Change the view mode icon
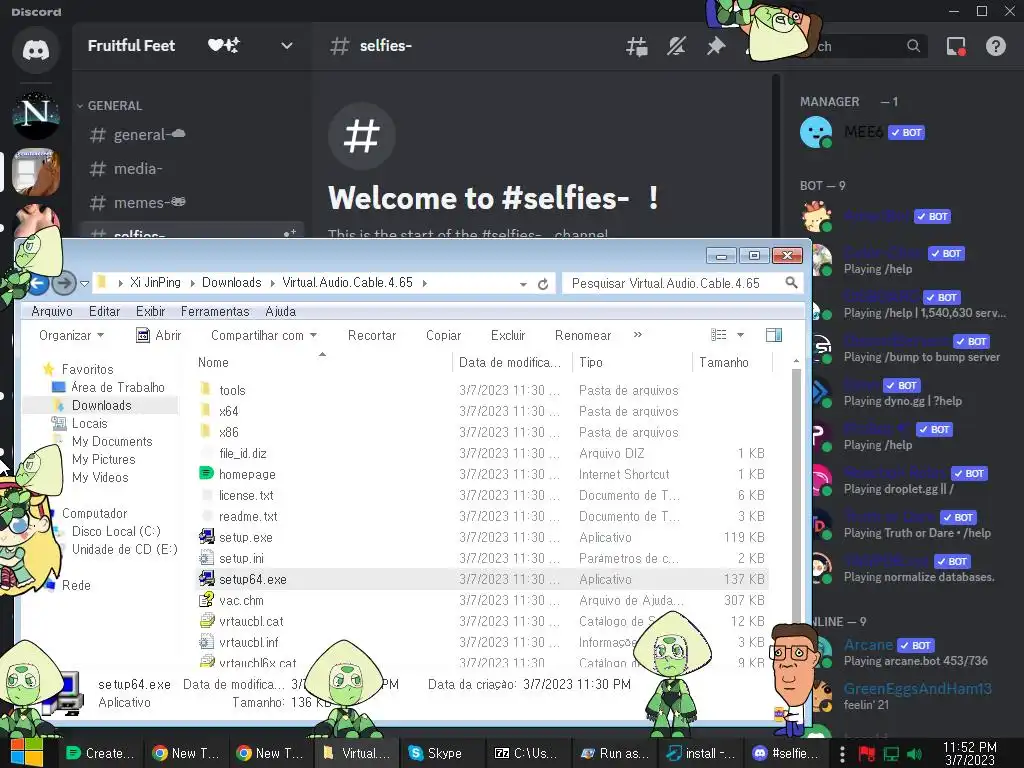The image size is (1024, 768). point(718,335)
